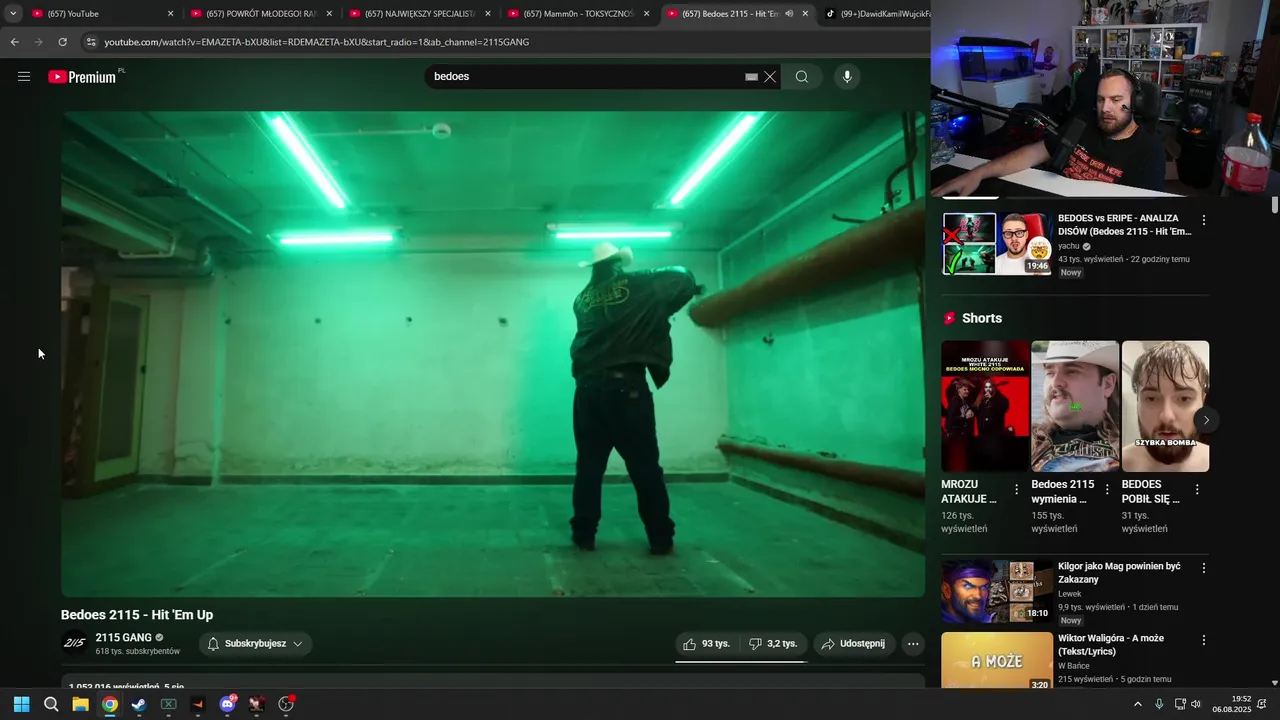Open the 2115 GANG channel name link
Image resolution: width=1280 pixels, height=720 pixels.
click(123, 638)
